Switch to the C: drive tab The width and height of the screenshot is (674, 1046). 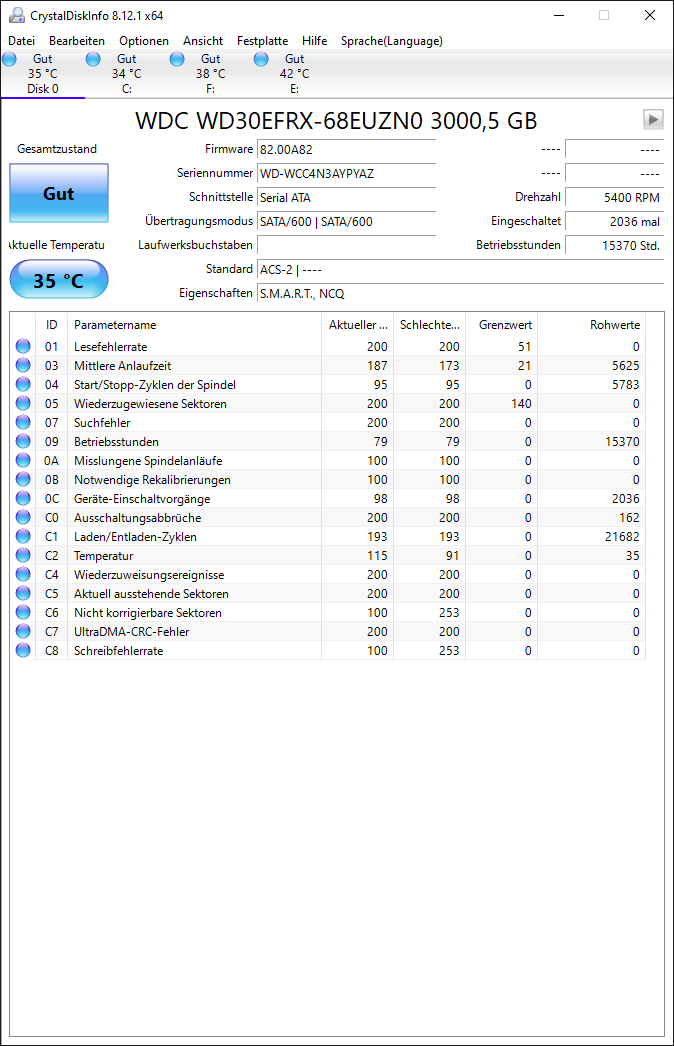point(127,73)
